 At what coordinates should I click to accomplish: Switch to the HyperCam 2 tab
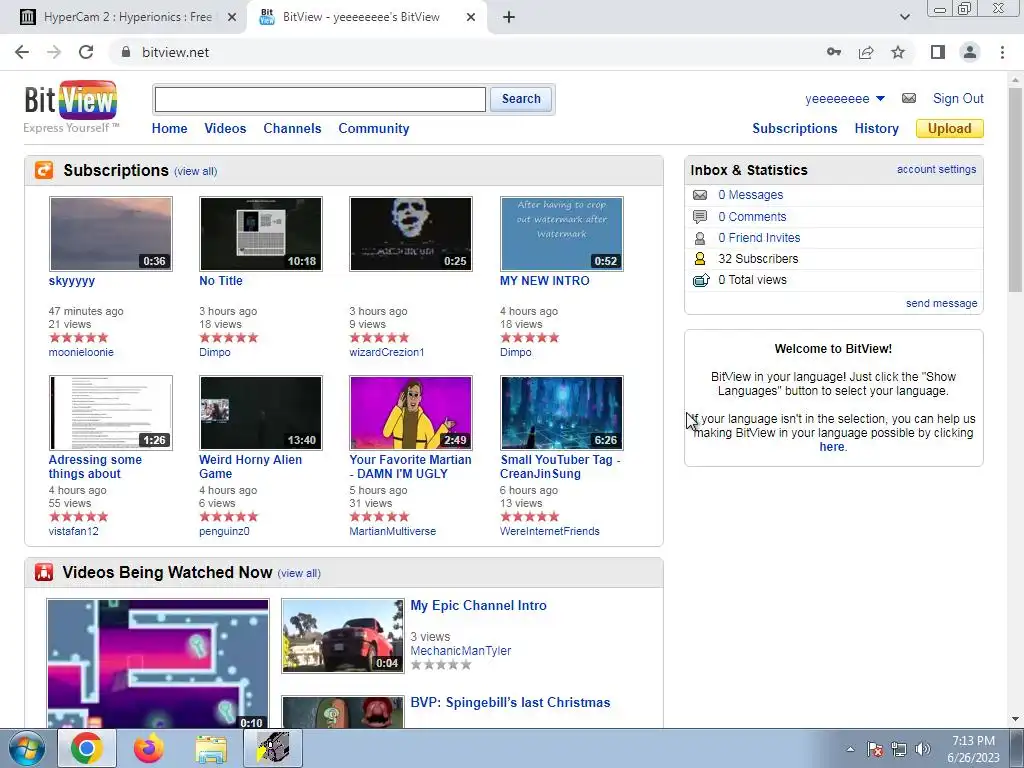click(x=127, y=17)
